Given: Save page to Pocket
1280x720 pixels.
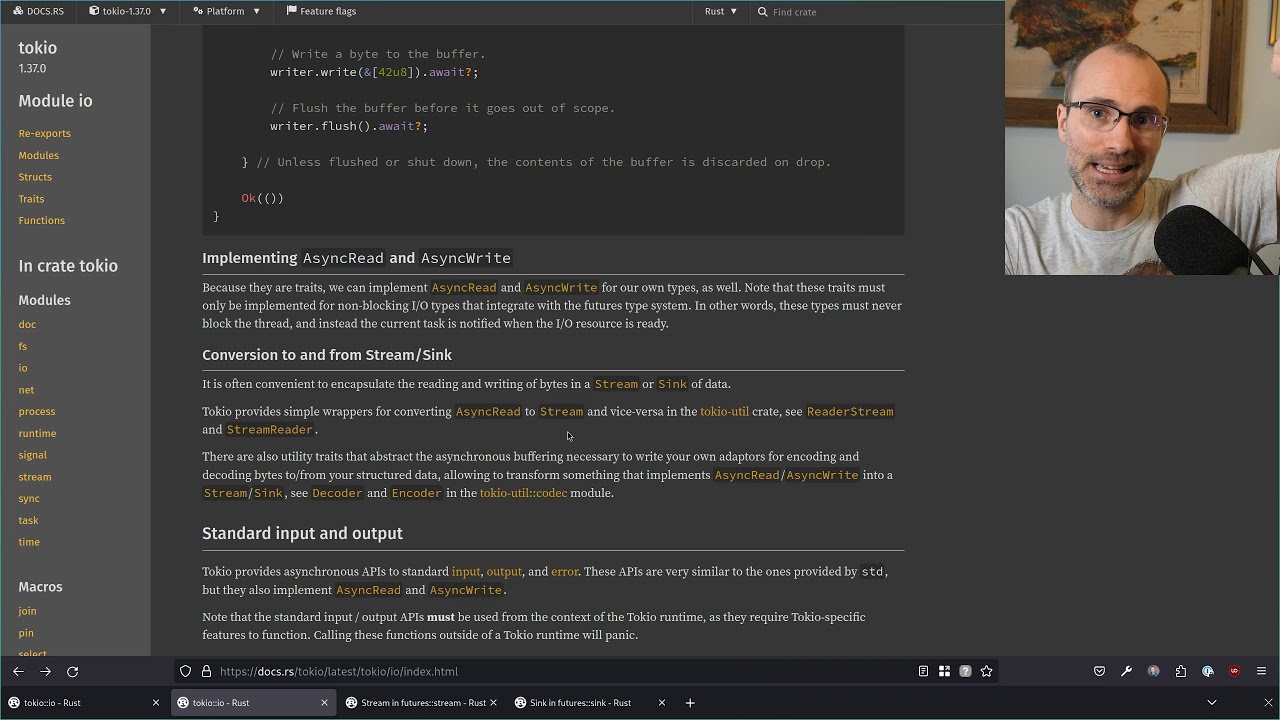Looking at the screenshot, I should [x=1099, y=671].
